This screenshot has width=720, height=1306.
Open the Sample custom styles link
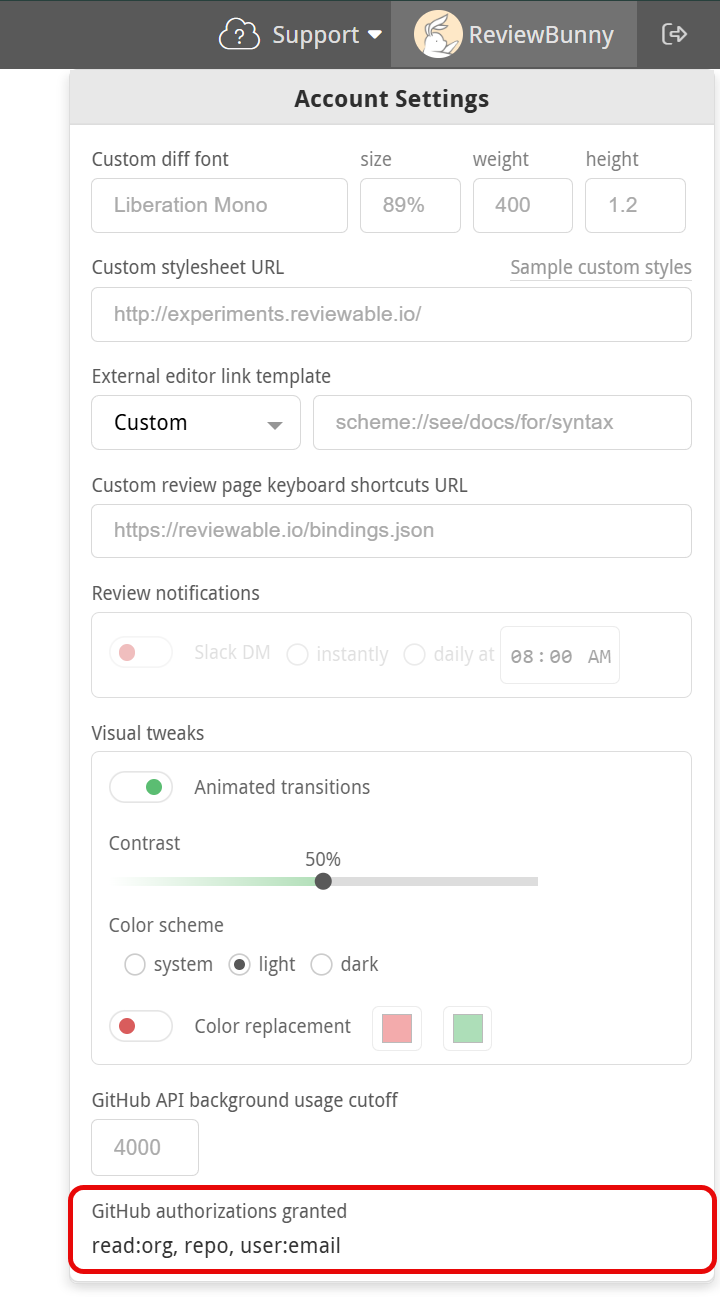point(600,267)
